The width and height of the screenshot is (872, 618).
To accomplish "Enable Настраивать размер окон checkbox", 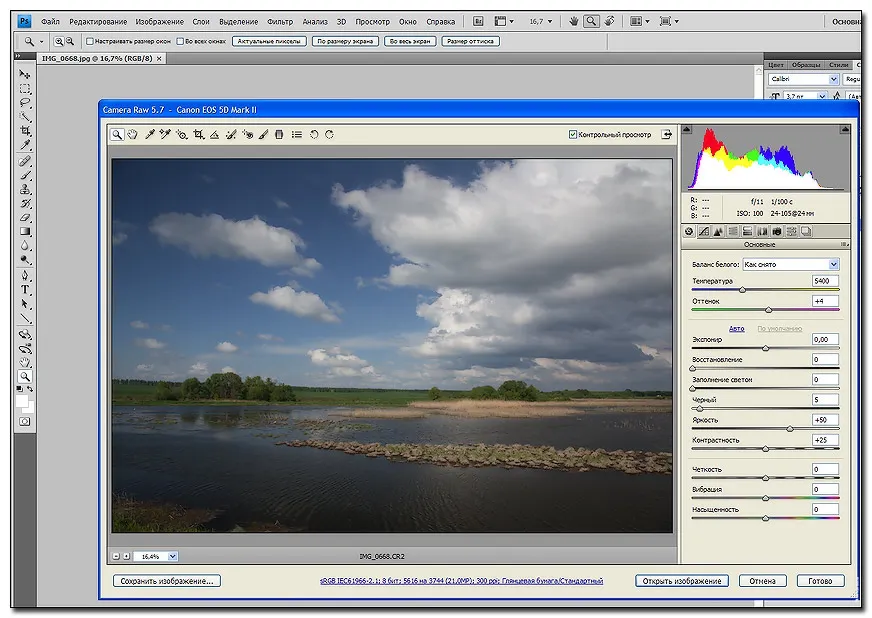I will (x=90, y=41).
